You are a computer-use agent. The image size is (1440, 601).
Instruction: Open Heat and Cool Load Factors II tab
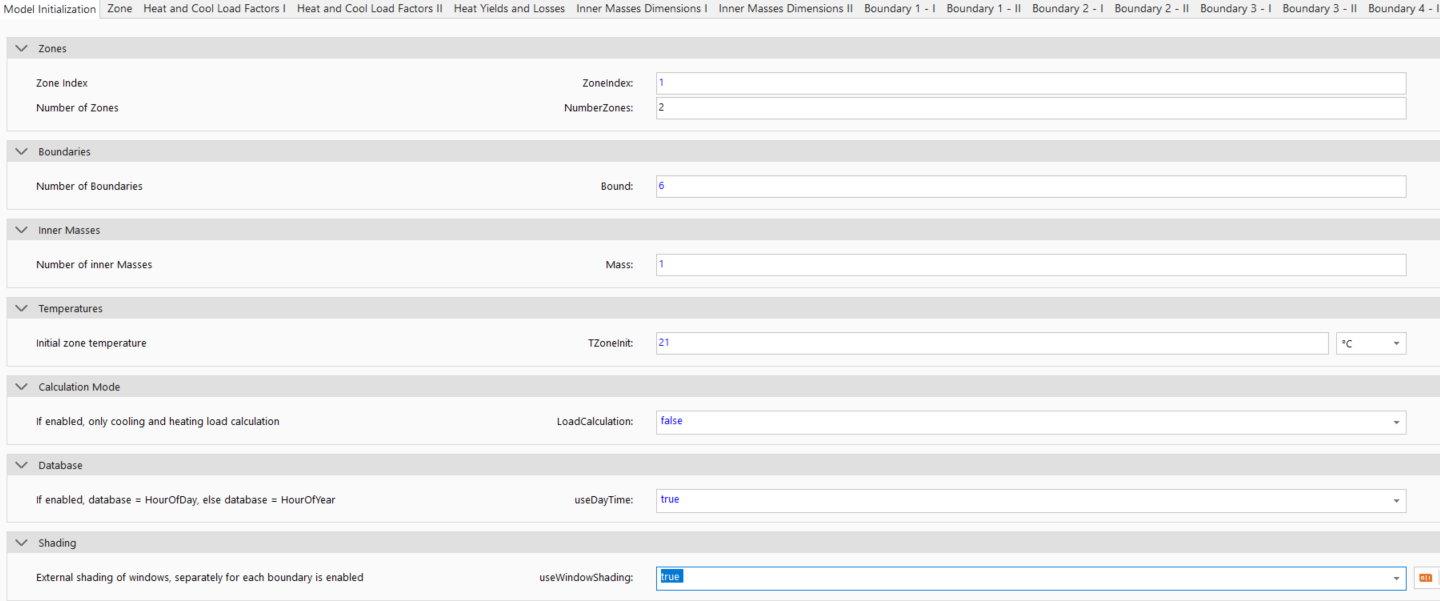370,9
